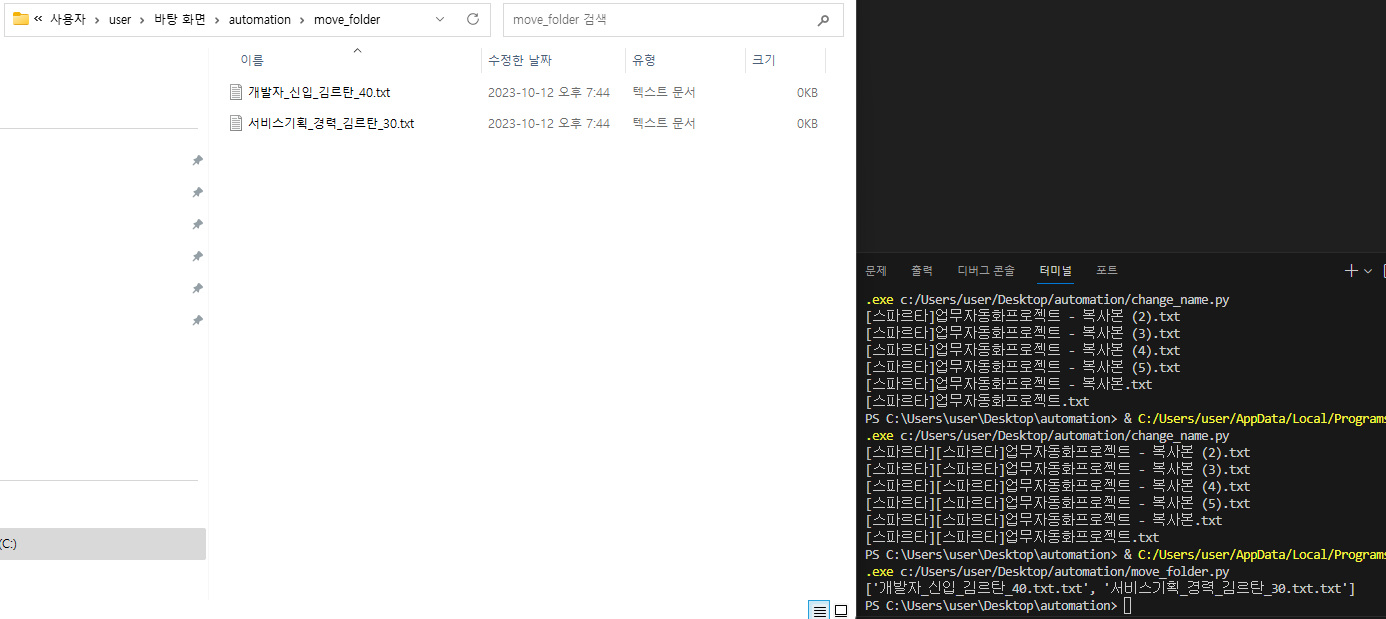The image size is (1386, 619).
Task: Switch Explorer to details view
Action: click(819, 610)
